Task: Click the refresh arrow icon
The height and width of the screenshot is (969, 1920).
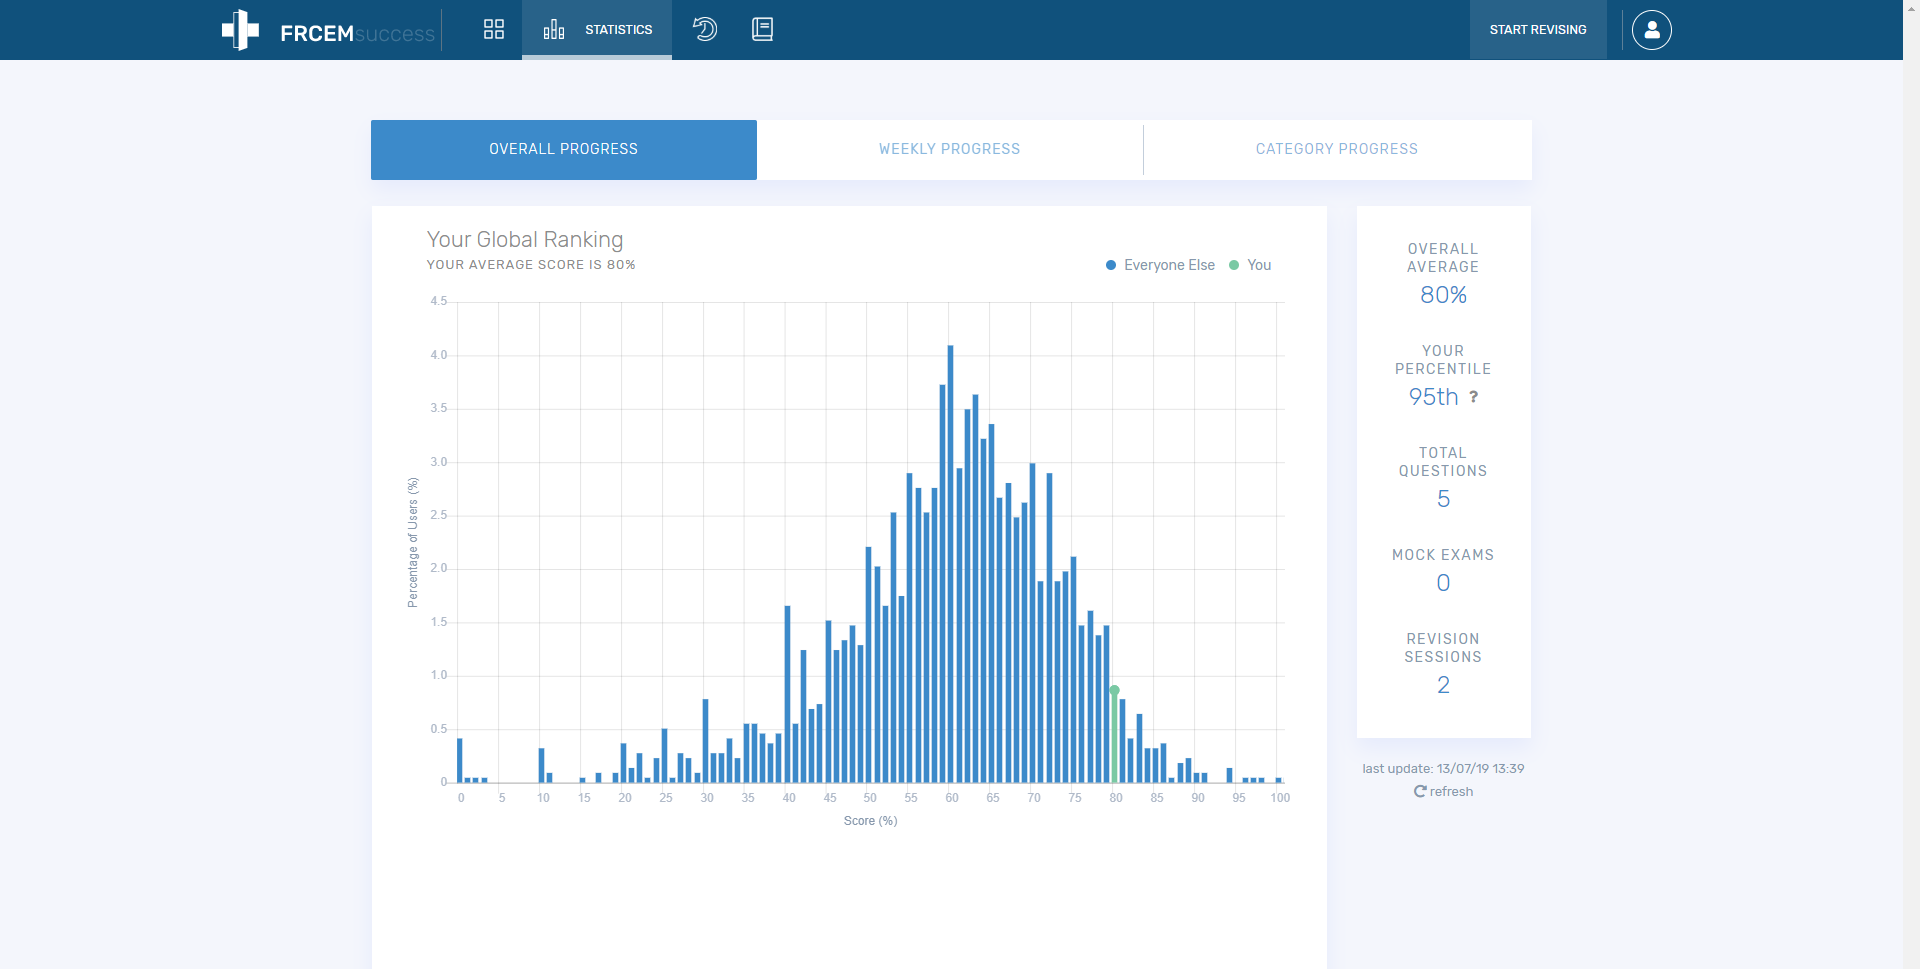Action: (1420, 791)
